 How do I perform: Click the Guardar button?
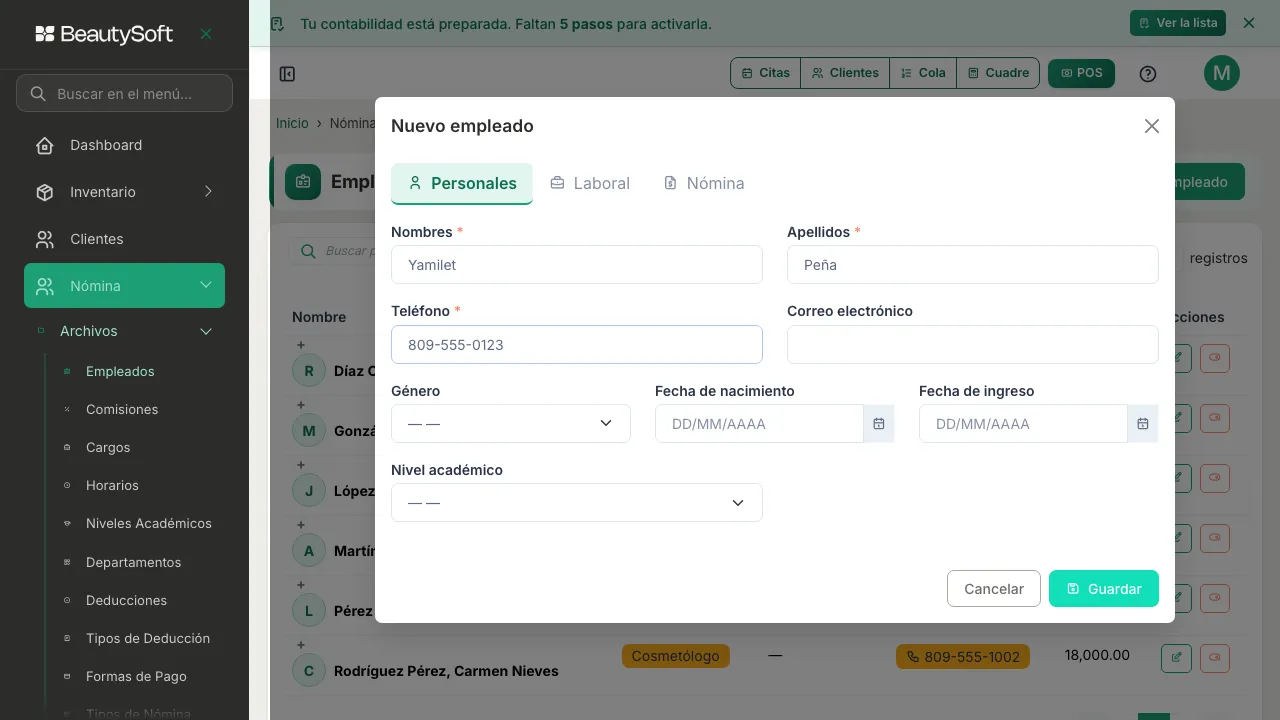point(1104,588)
